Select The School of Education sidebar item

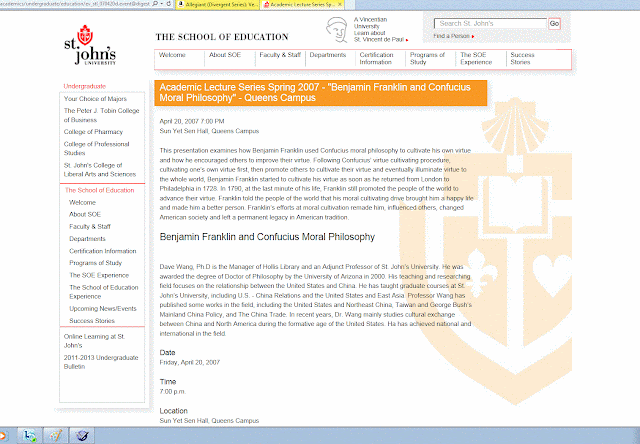(99, 191)
